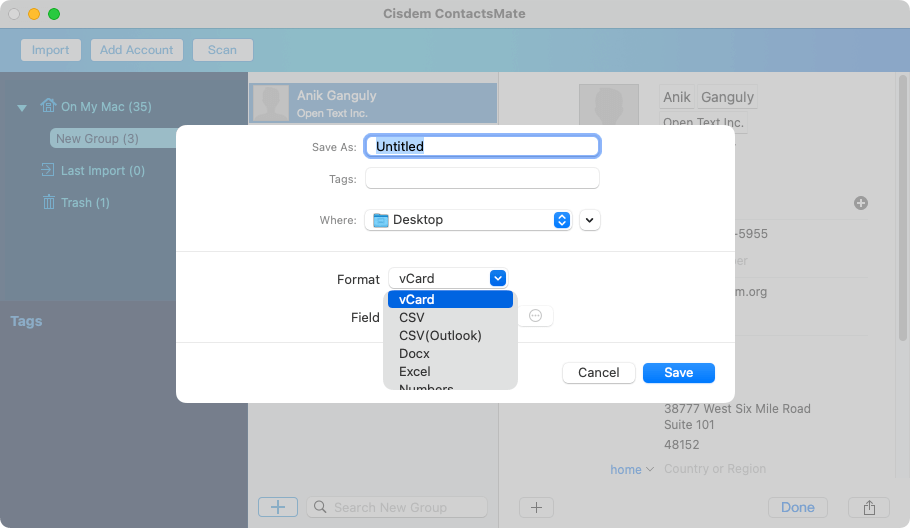Choose Docx export format
Screen dimensions: 910x528
[450, 353]
